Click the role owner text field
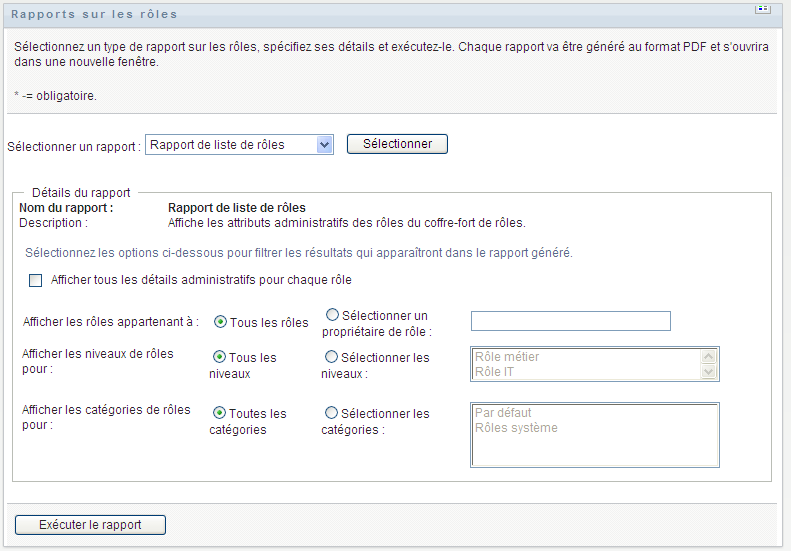The width and height of the screenshot is (791, 551). click(x=570, y=321)
